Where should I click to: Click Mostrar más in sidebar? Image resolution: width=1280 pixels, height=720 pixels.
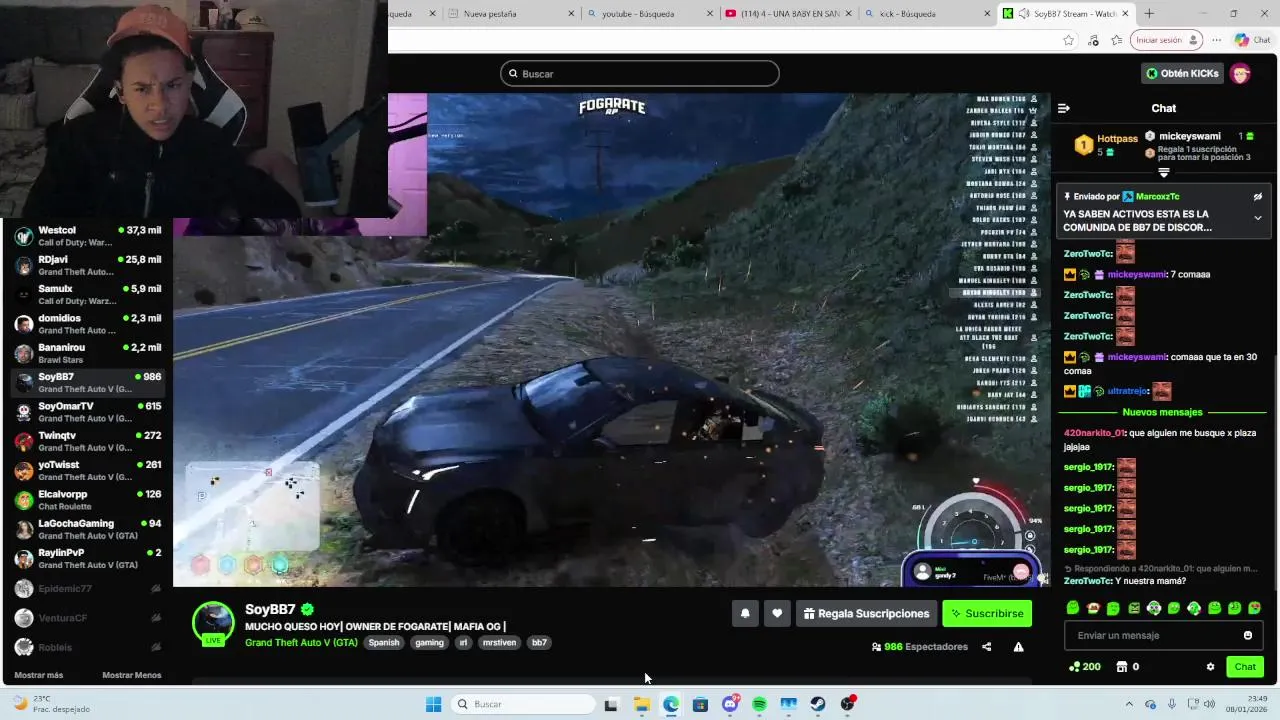39,675
